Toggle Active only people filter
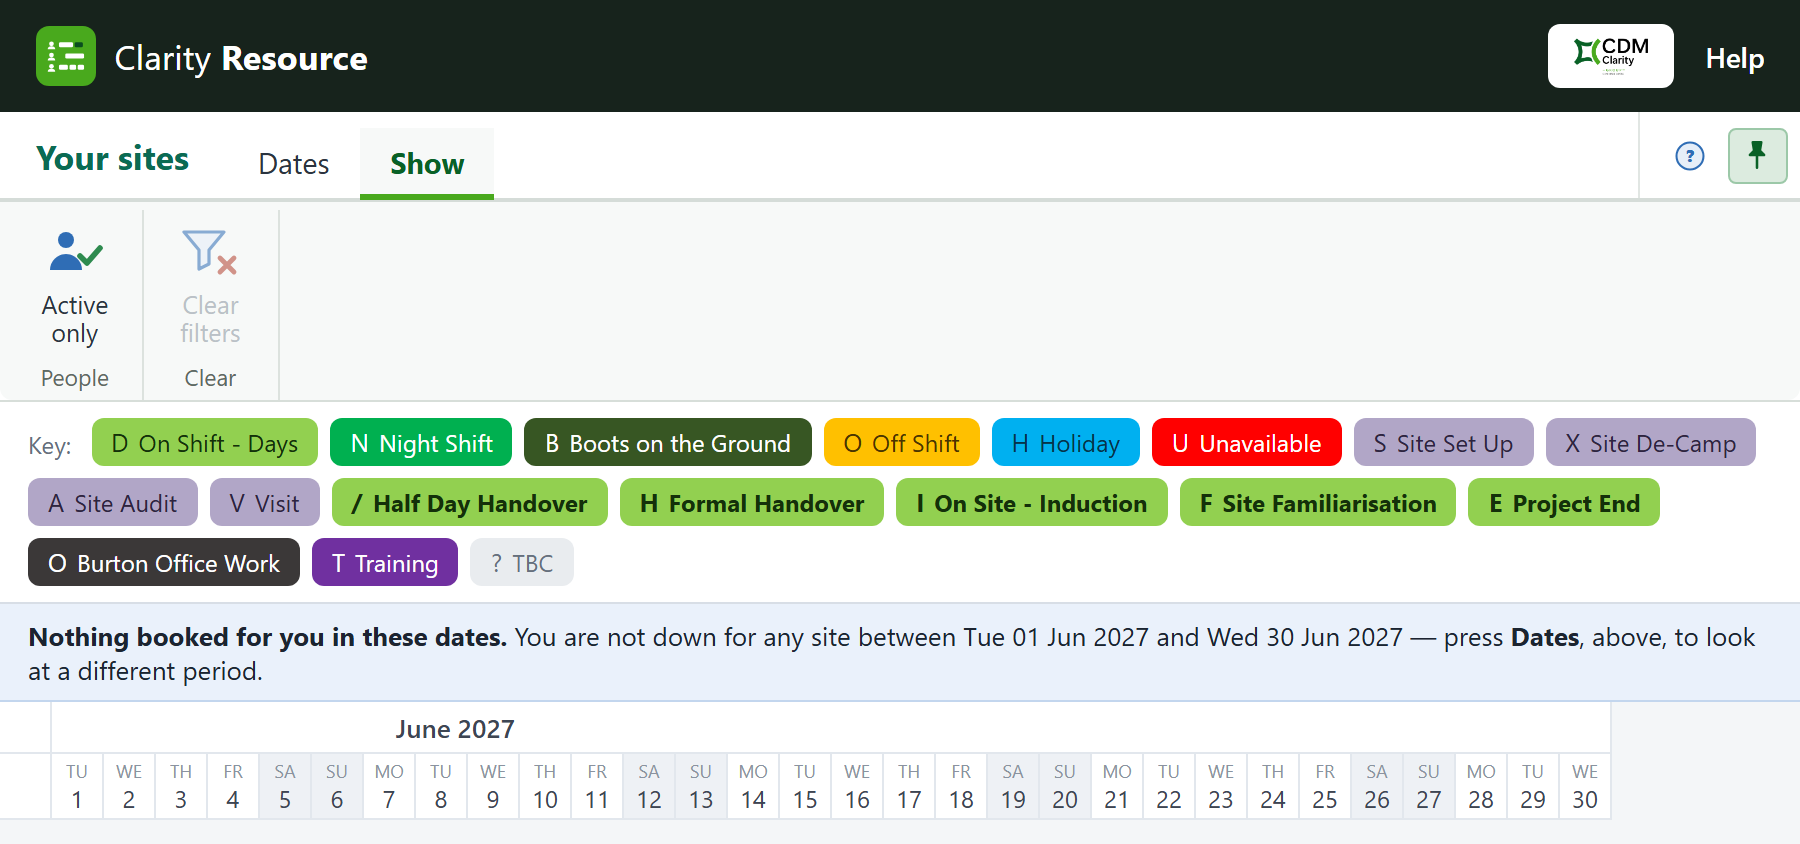Image resolution: width=1800 pixels, height=844 pixels. point(75,288)
